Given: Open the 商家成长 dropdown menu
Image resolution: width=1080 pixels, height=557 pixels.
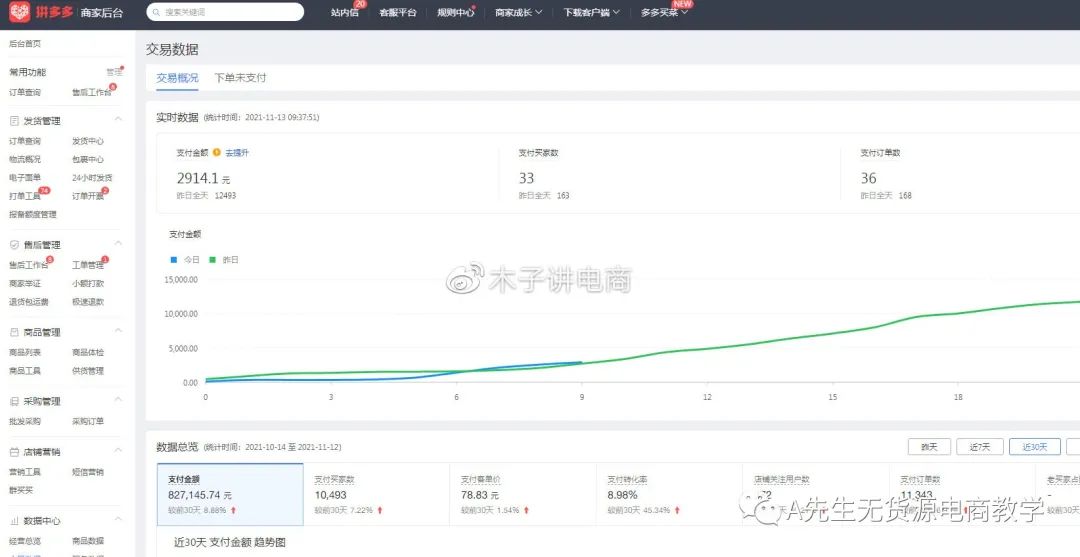Looking at the screenshot, I should (518, 12).
